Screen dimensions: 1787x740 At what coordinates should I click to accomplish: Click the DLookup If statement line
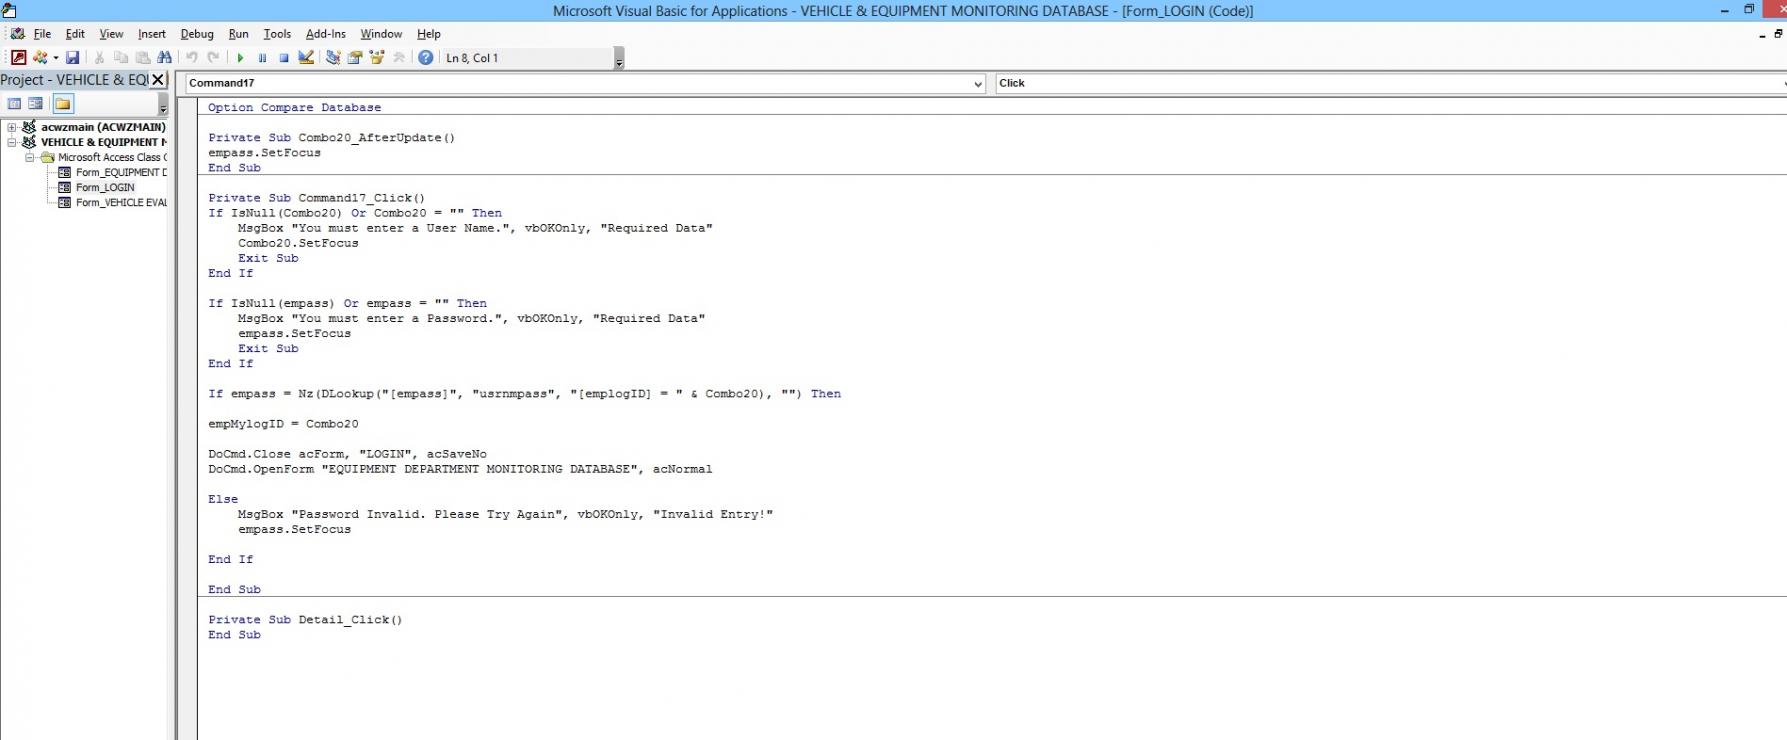524,394
